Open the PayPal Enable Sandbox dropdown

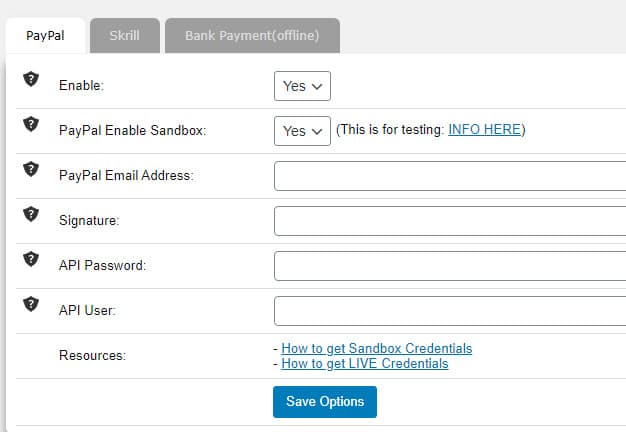click(302, 131)
